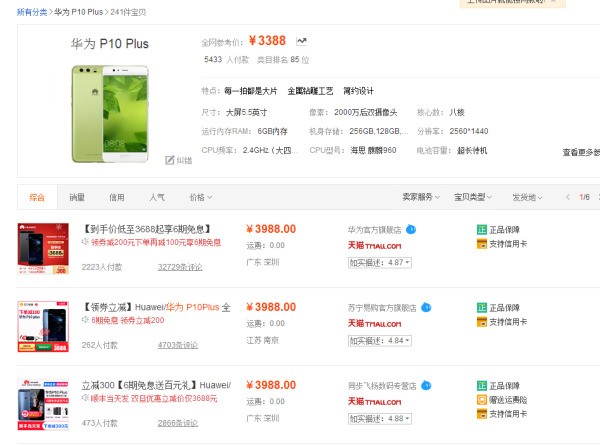Visit 苏宁易购官方旗舰店 shop link

(x=382, y=308)
